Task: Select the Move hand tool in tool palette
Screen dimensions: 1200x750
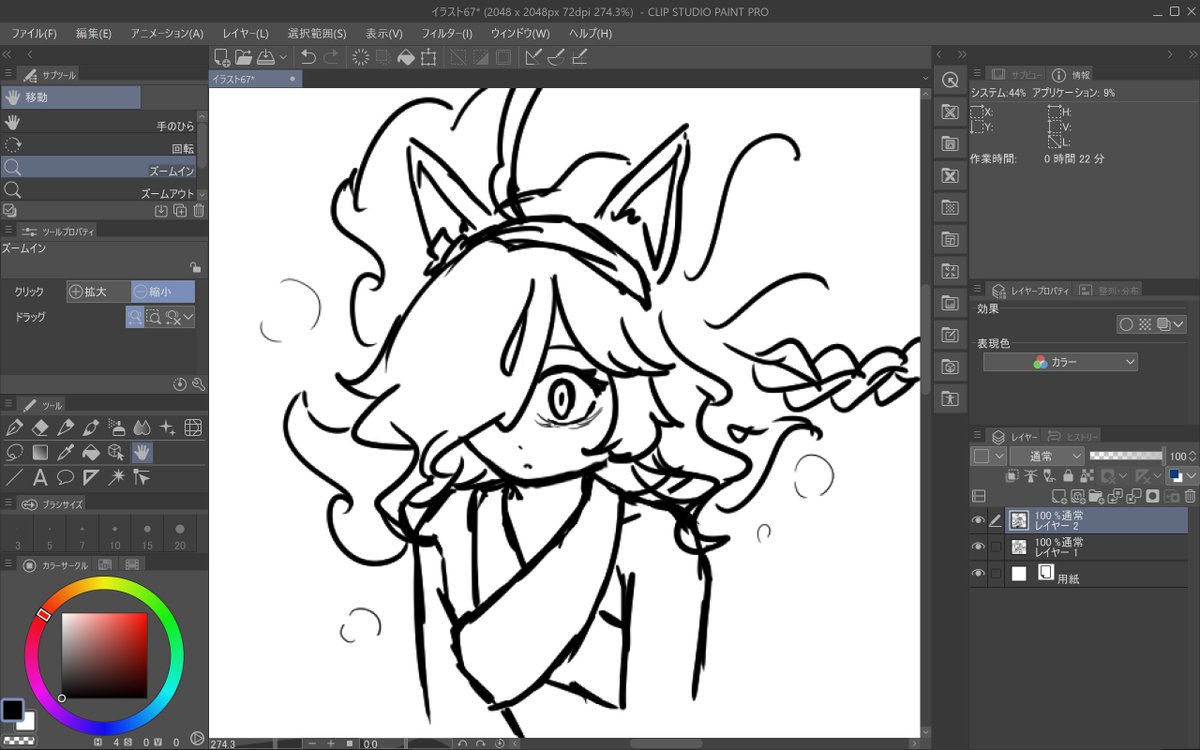Action: (141, 452)
